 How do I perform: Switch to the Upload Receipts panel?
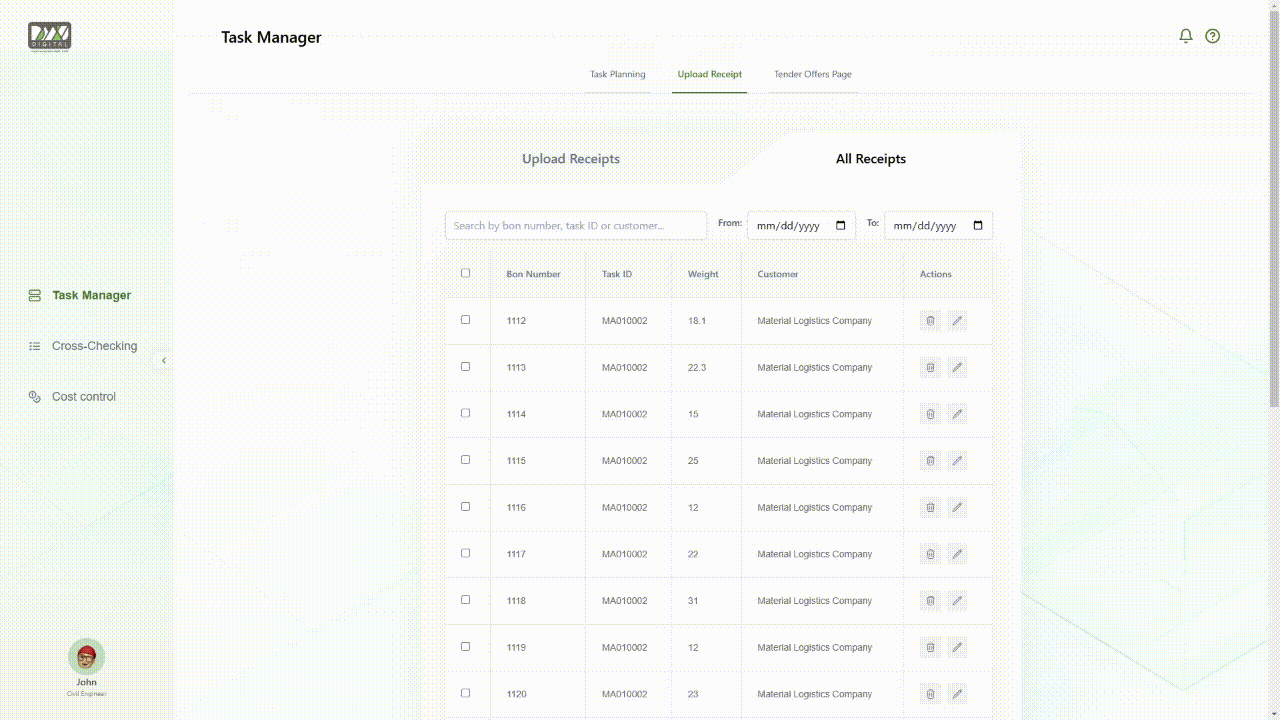coord(570,159)
